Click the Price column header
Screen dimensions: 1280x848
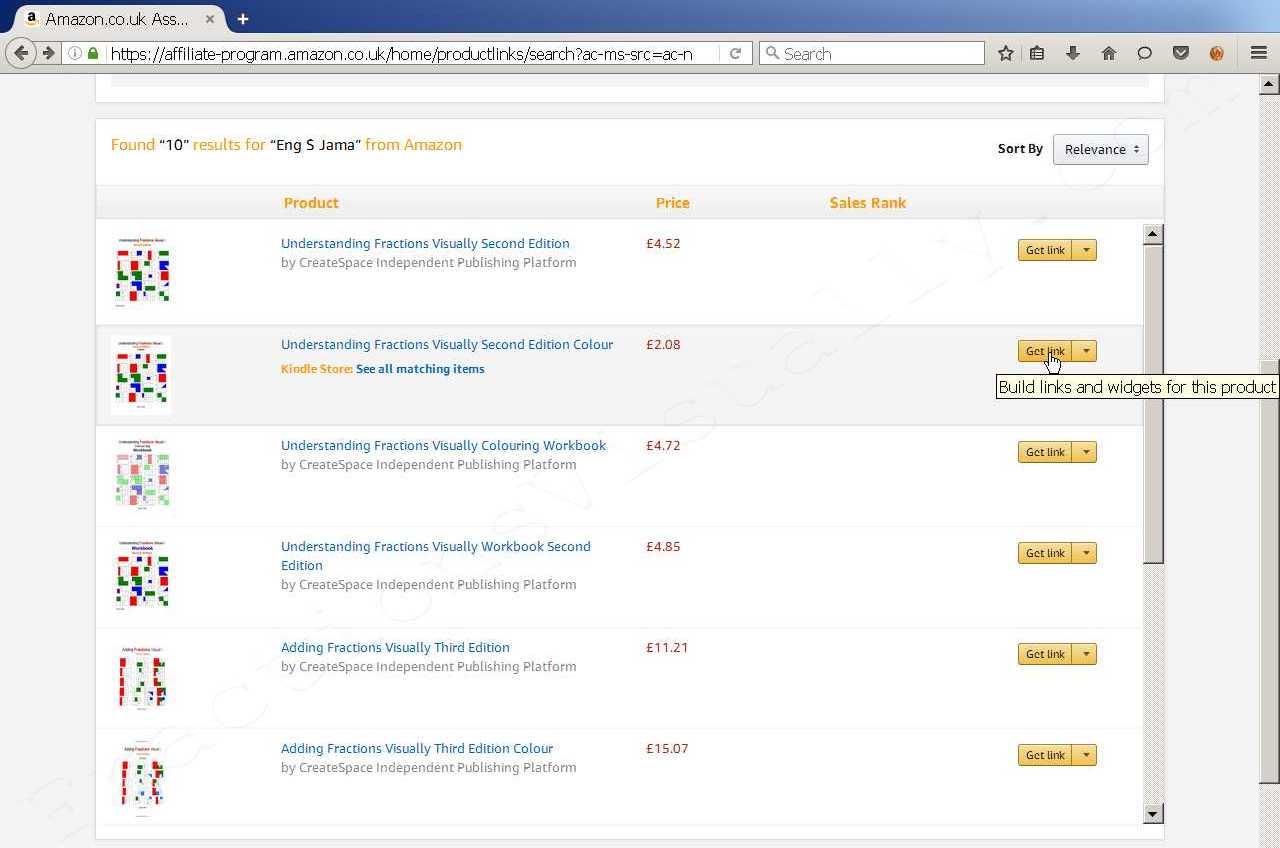coord(672,202)
